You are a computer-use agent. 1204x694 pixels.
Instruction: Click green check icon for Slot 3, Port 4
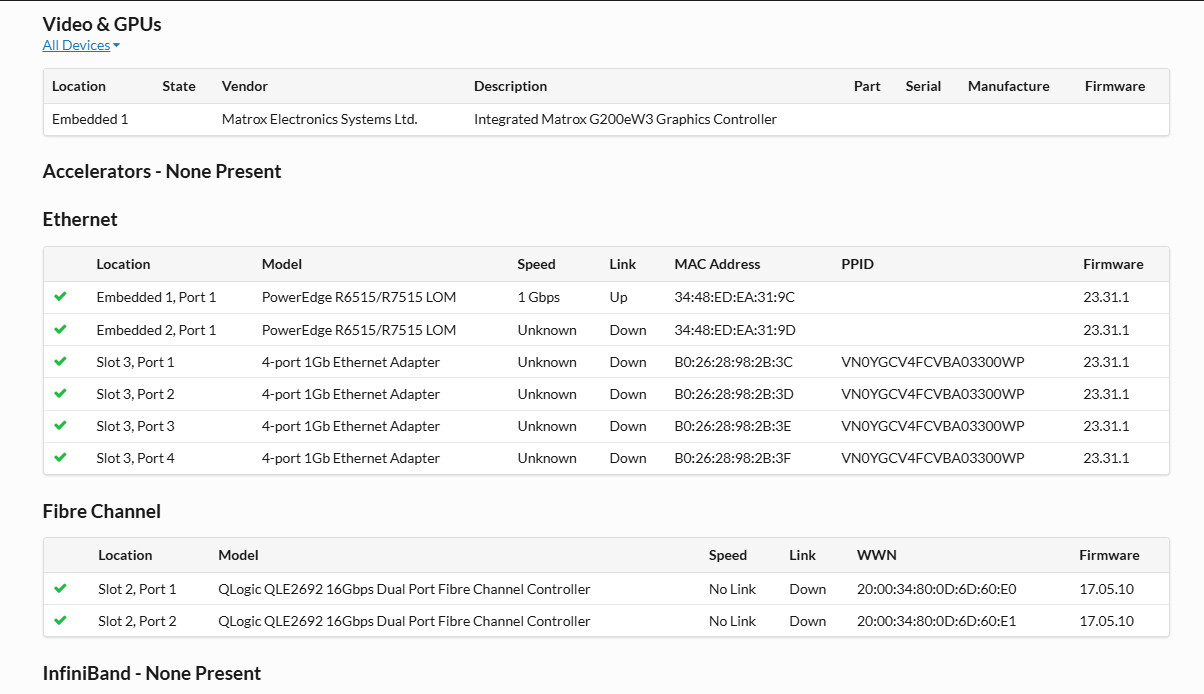pos(60,457)
